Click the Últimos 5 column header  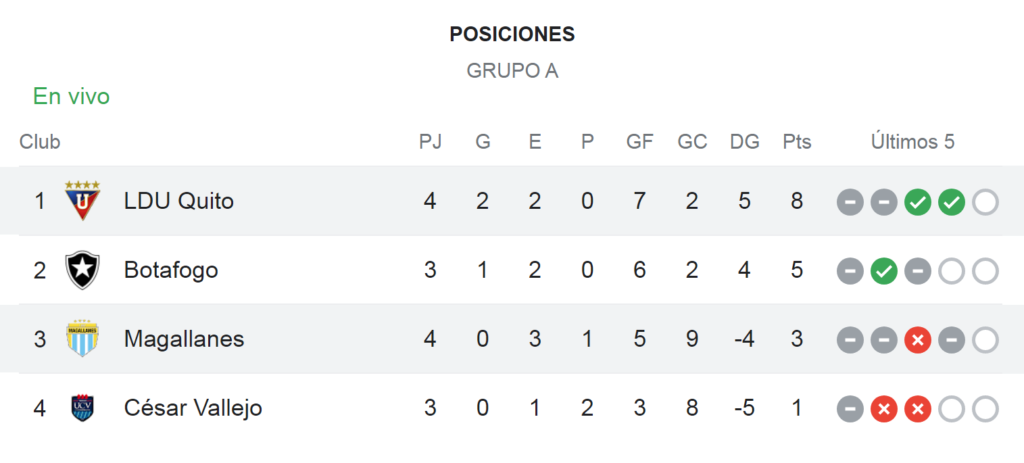pos(912,141)
